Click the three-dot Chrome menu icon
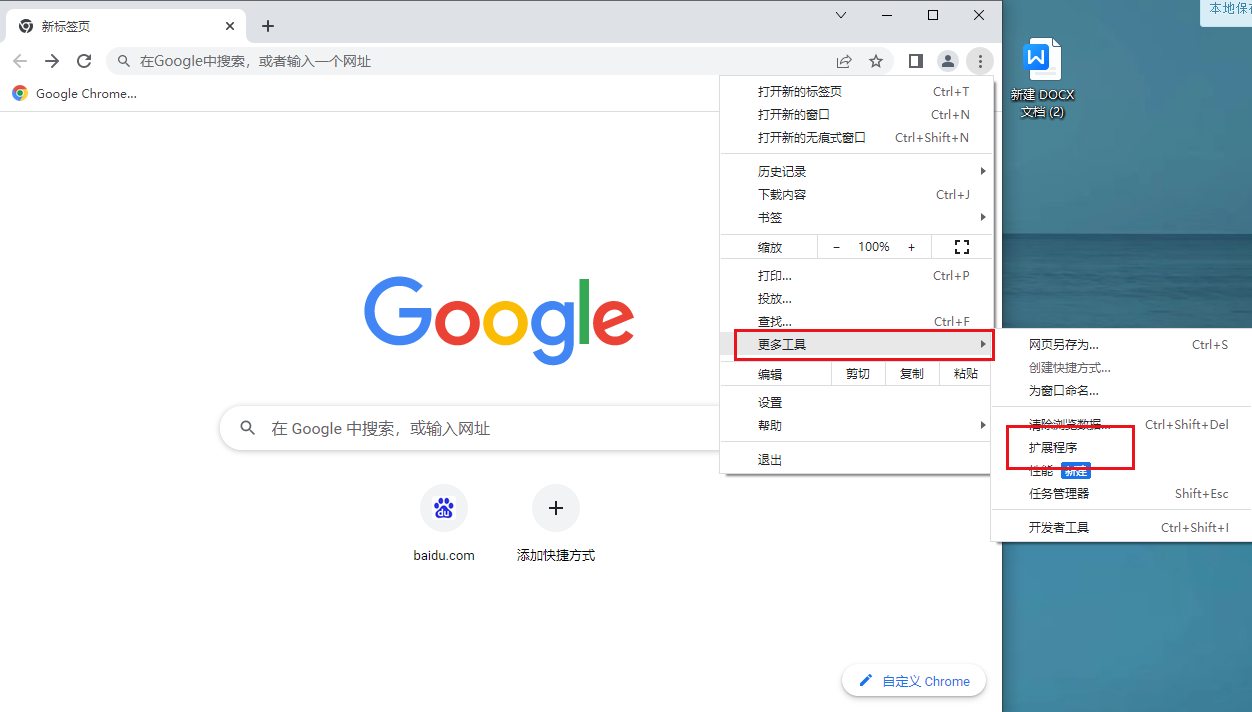This screenshot has height=712, width=1252. coord(980,61)
